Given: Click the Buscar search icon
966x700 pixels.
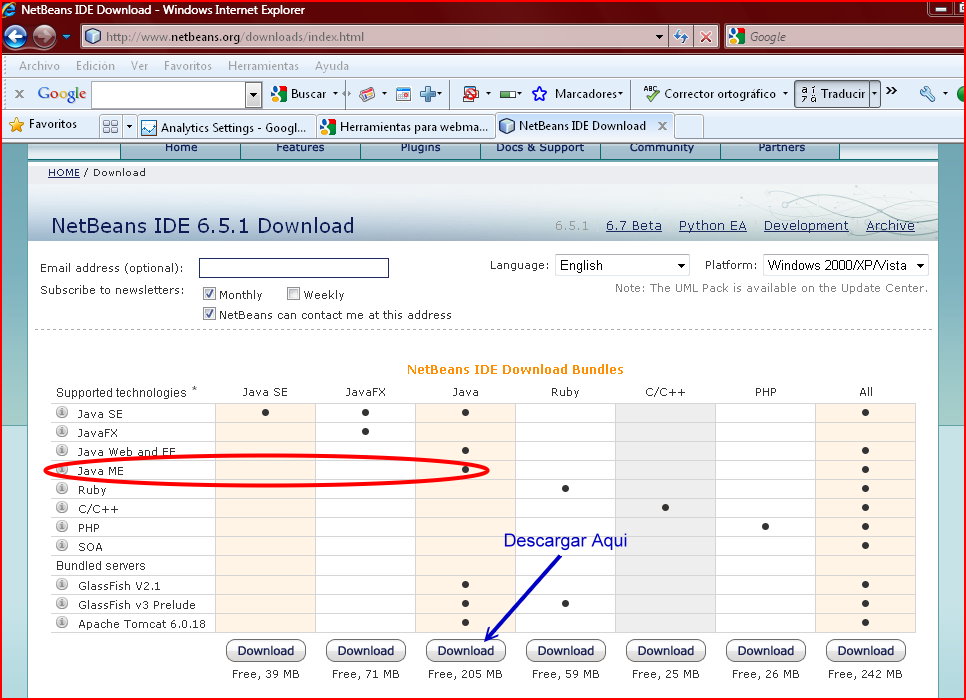Looking at the screenshot, I should pyautogui.click(x=279, y=94).
